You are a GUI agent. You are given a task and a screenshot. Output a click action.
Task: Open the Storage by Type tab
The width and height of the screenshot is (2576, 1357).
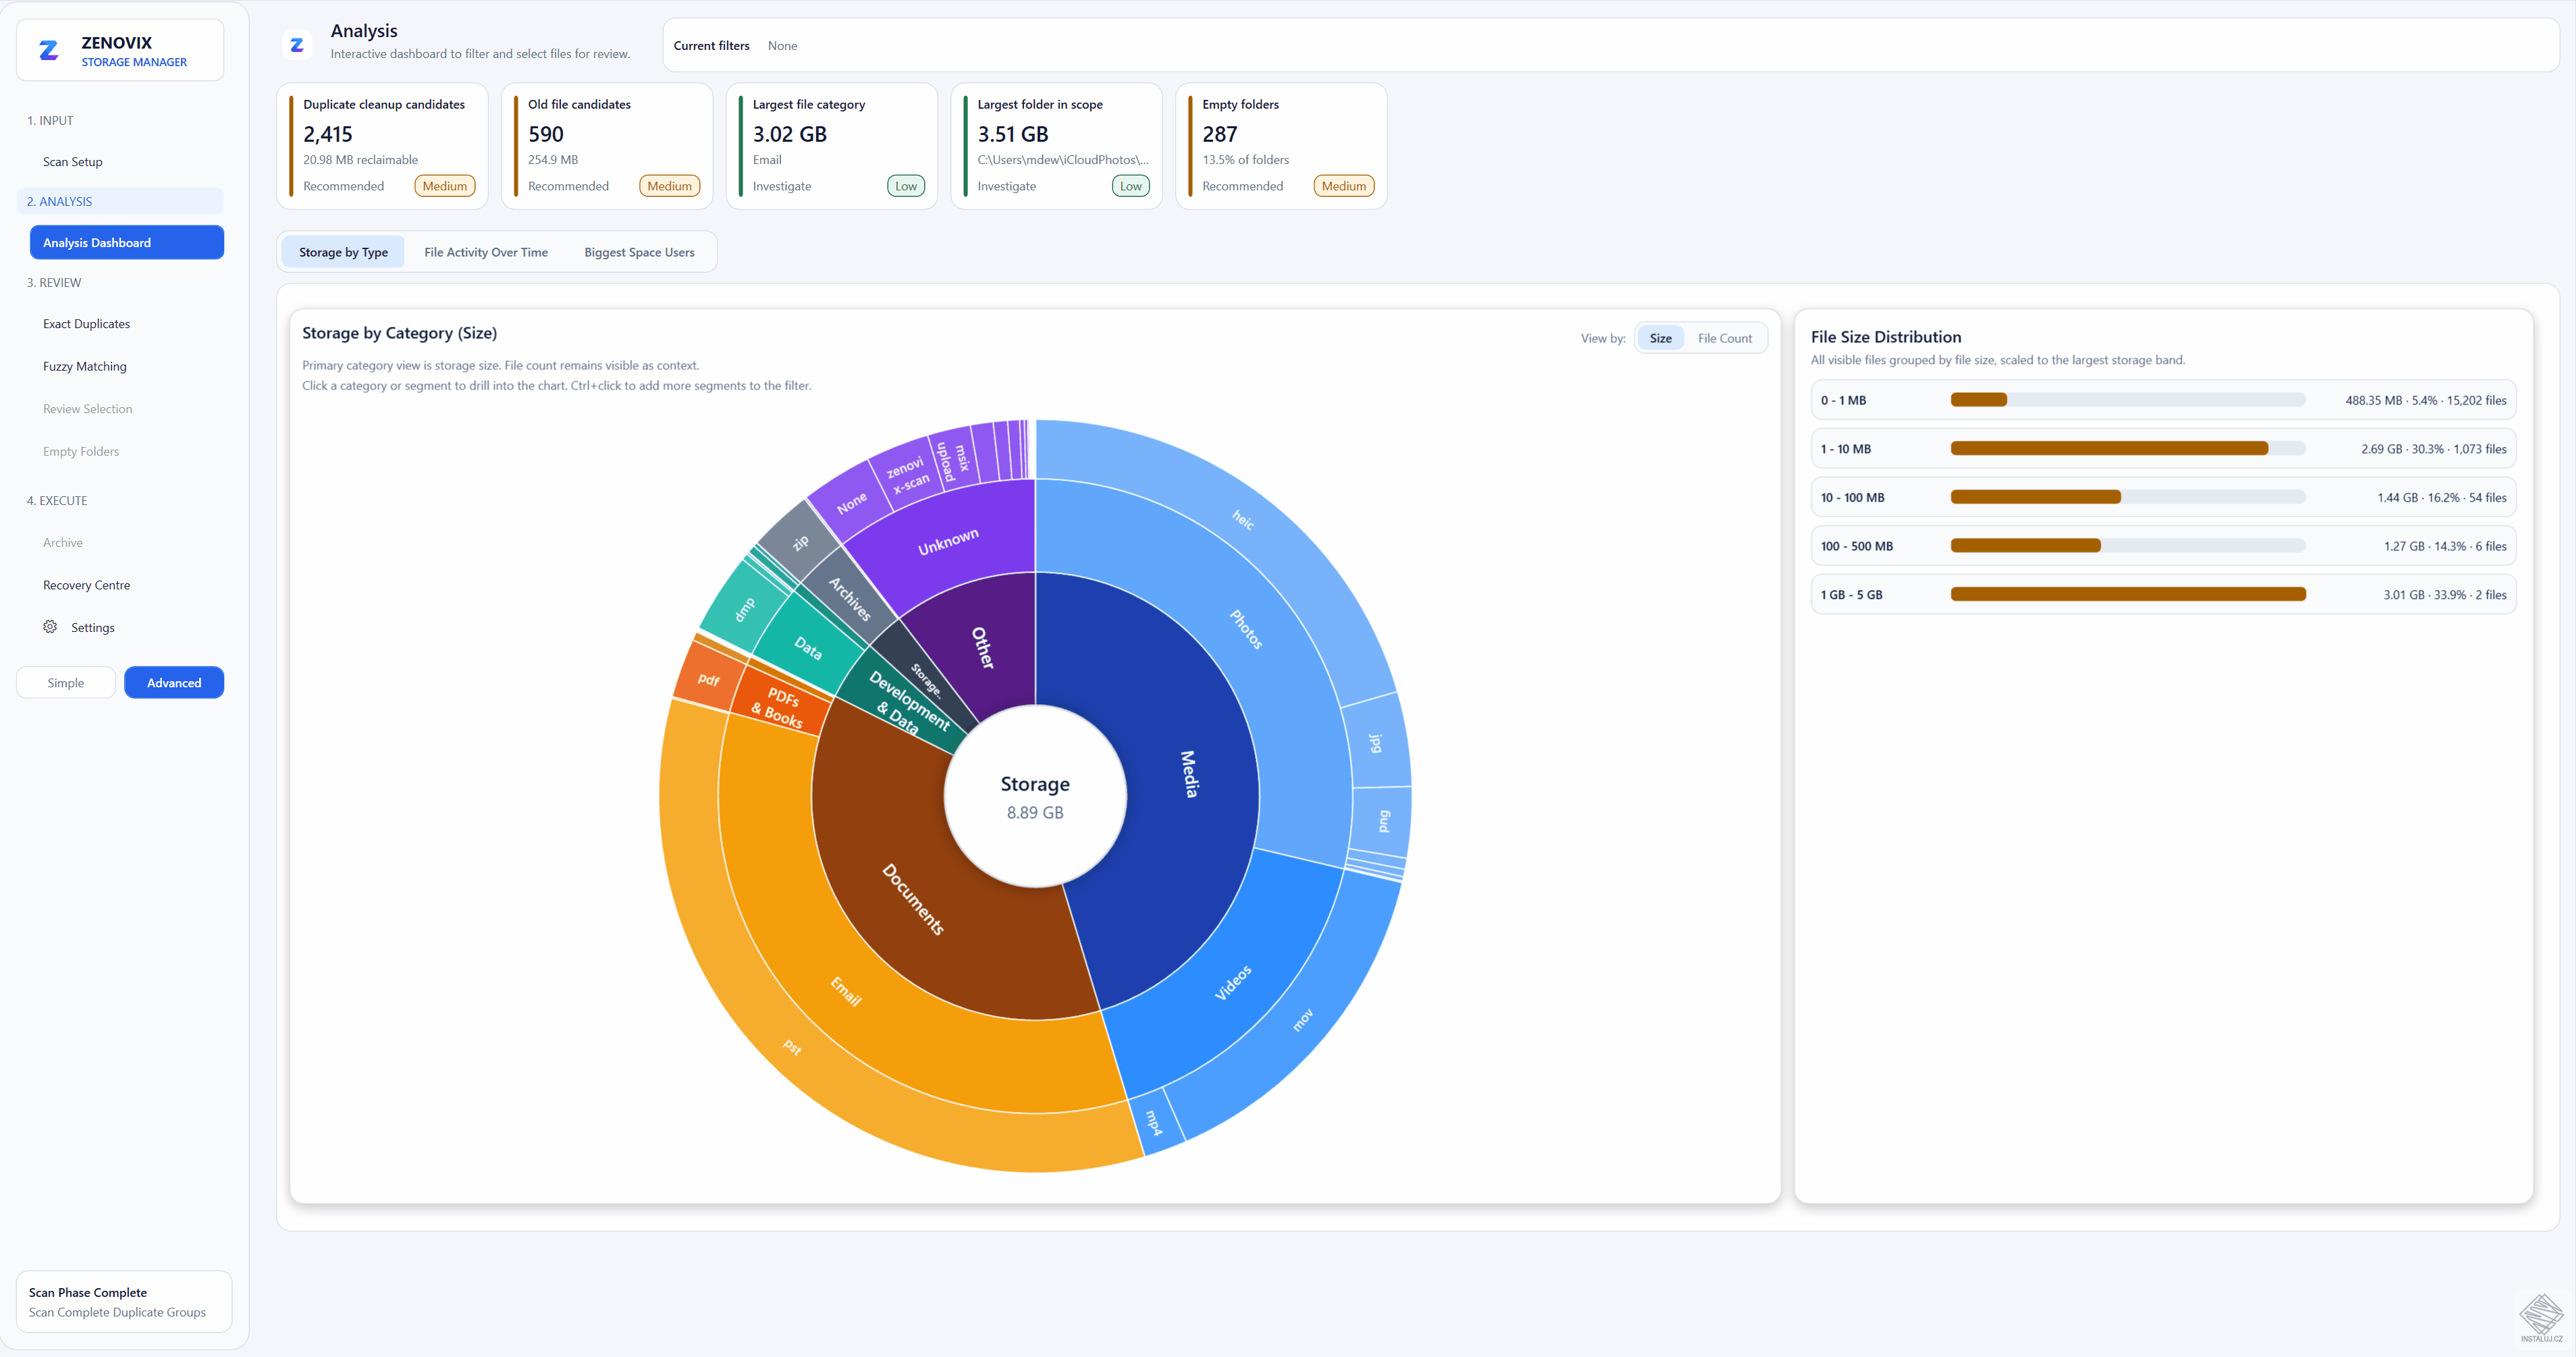click(343, 252)
